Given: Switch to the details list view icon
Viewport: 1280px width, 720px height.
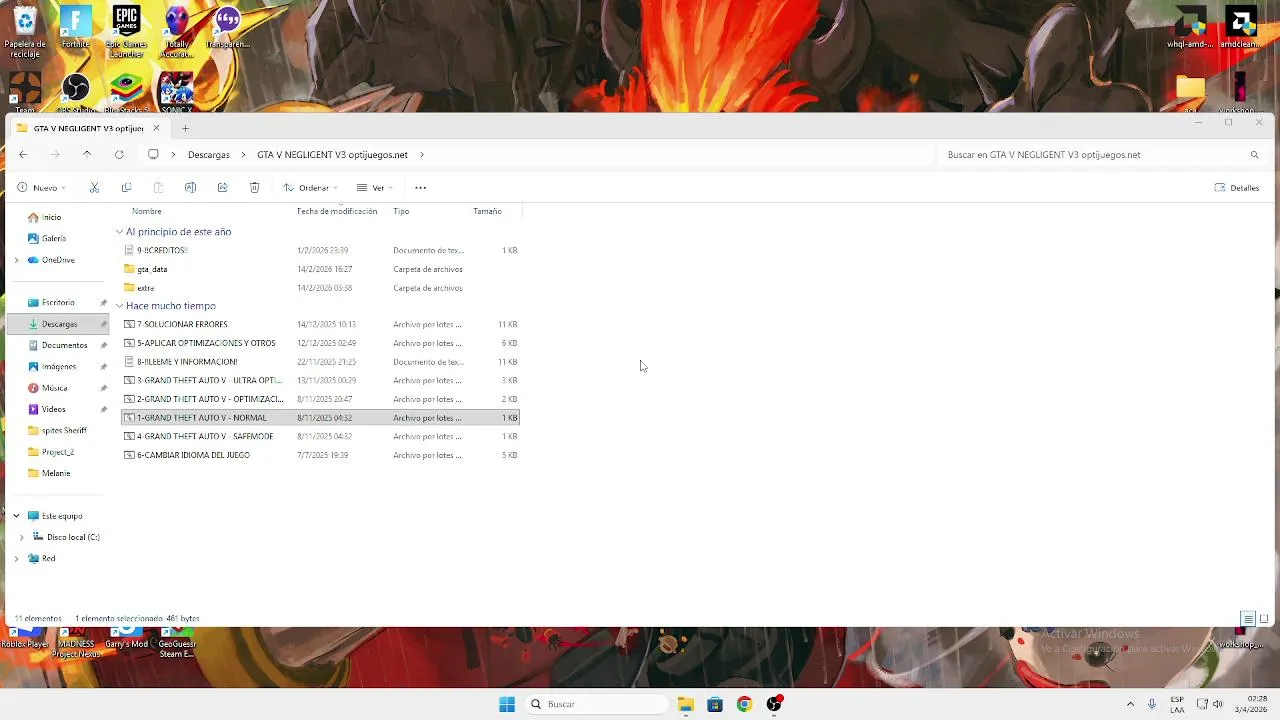Looking at the screenshot, I should pyautogui.click(x=1248, y=619).
